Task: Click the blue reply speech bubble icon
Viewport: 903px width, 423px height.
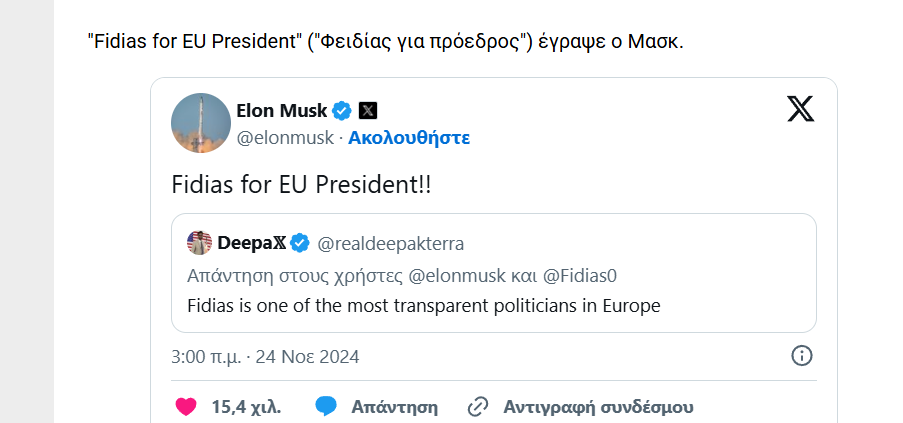Action: click(325, 407)
